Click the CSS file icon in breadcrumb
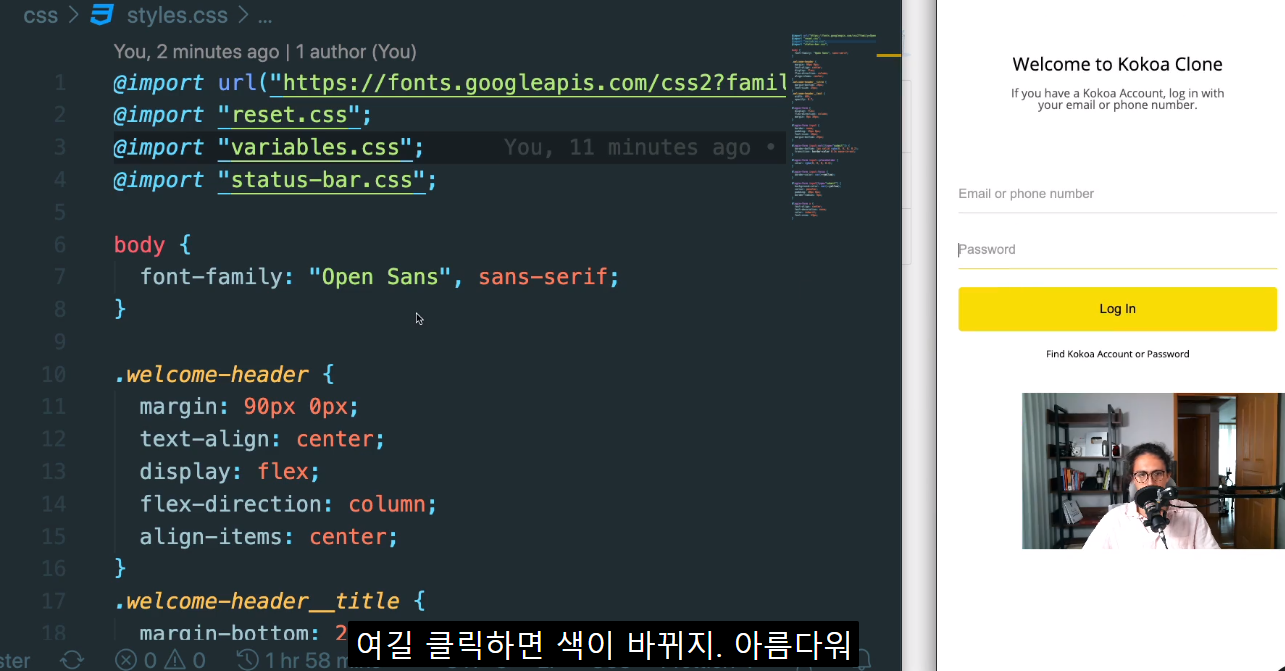 coord(102,16)
